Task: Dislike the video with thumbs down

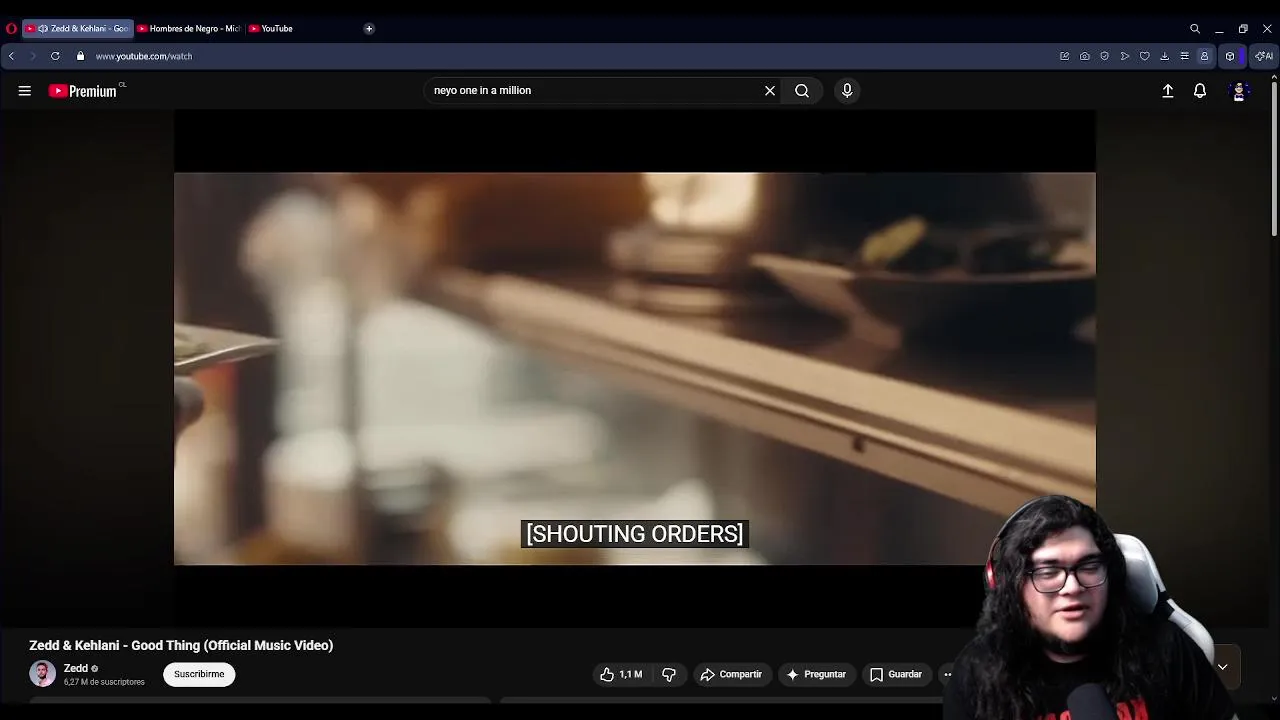Action: 669,675
